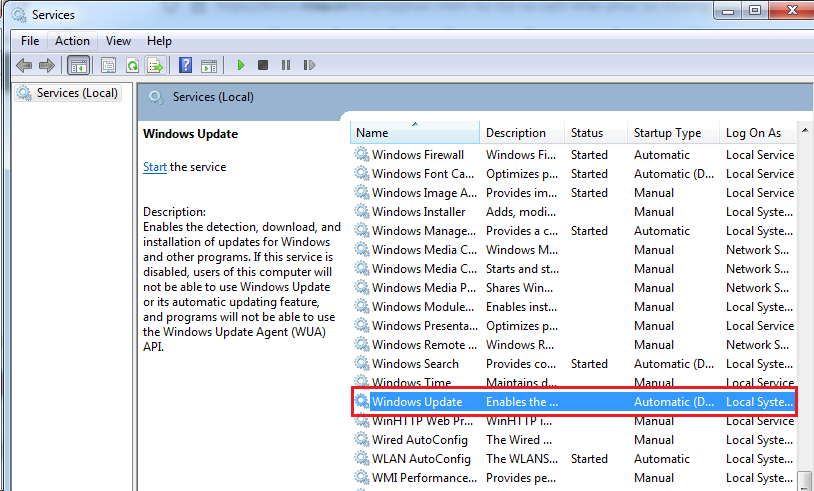
Task: Click Started status of WLAN AutoConfig
Action: [589, 459]
